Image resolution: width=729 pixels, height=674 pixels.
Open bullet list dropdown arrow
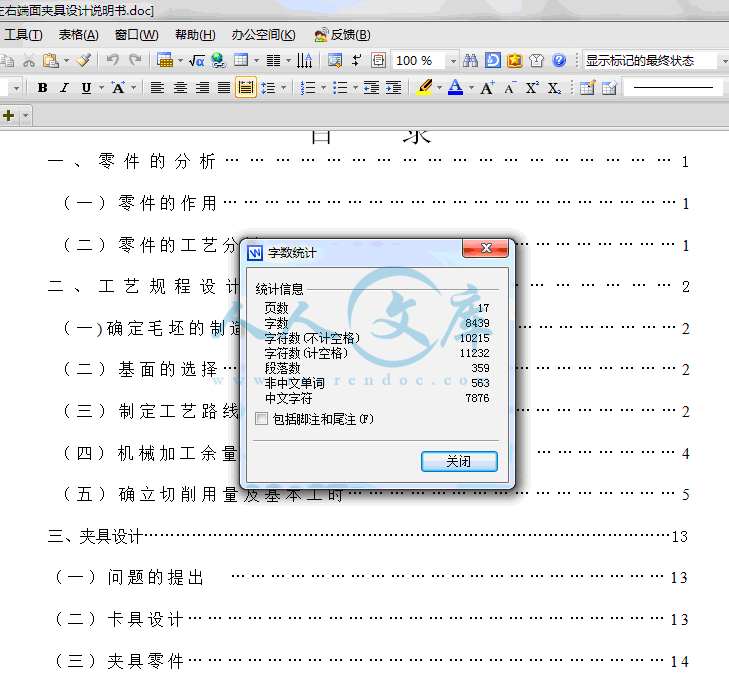[355, 87]
